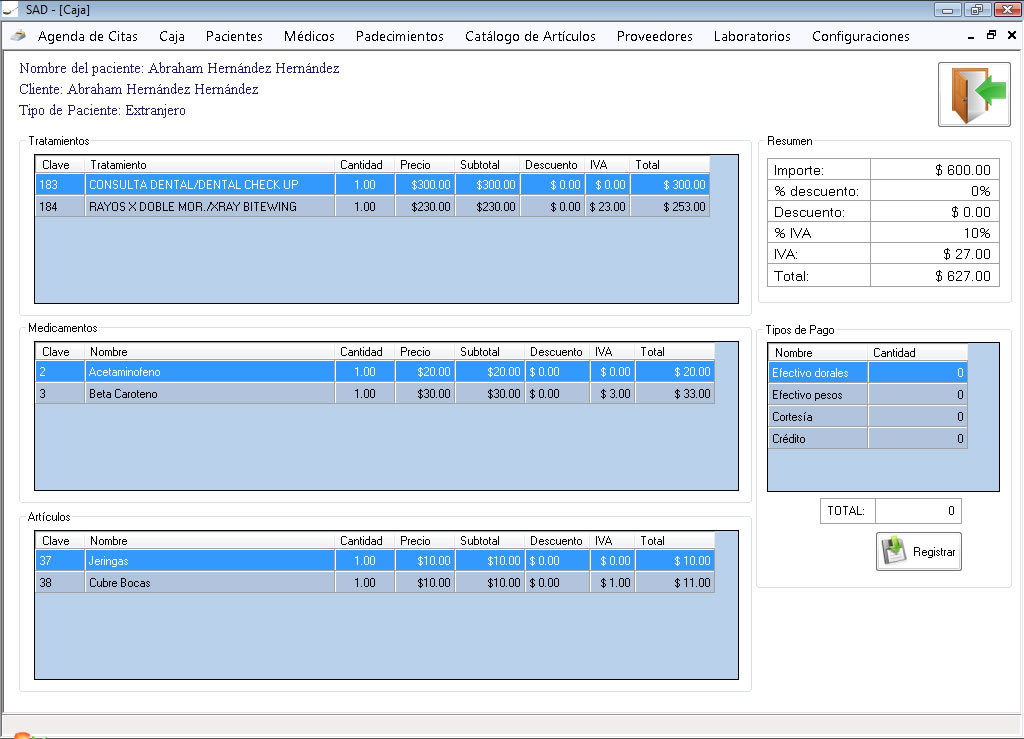Open the Catálogo de Artículos menu
1024x739 pixels.
530,37
